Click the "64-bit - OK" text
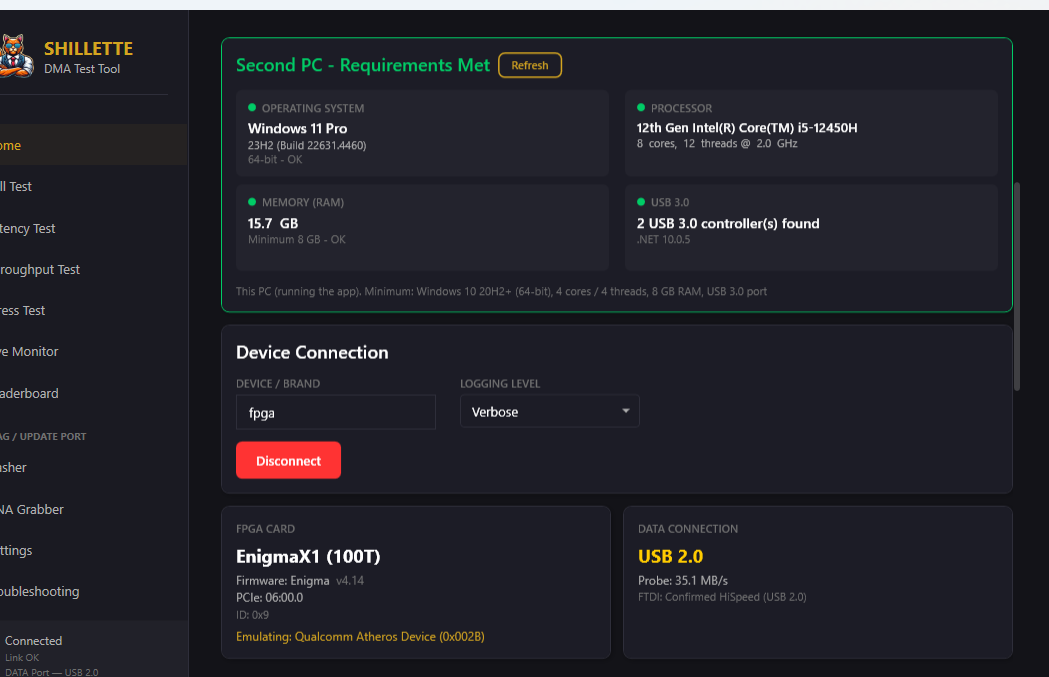 (x=275, y=160)
